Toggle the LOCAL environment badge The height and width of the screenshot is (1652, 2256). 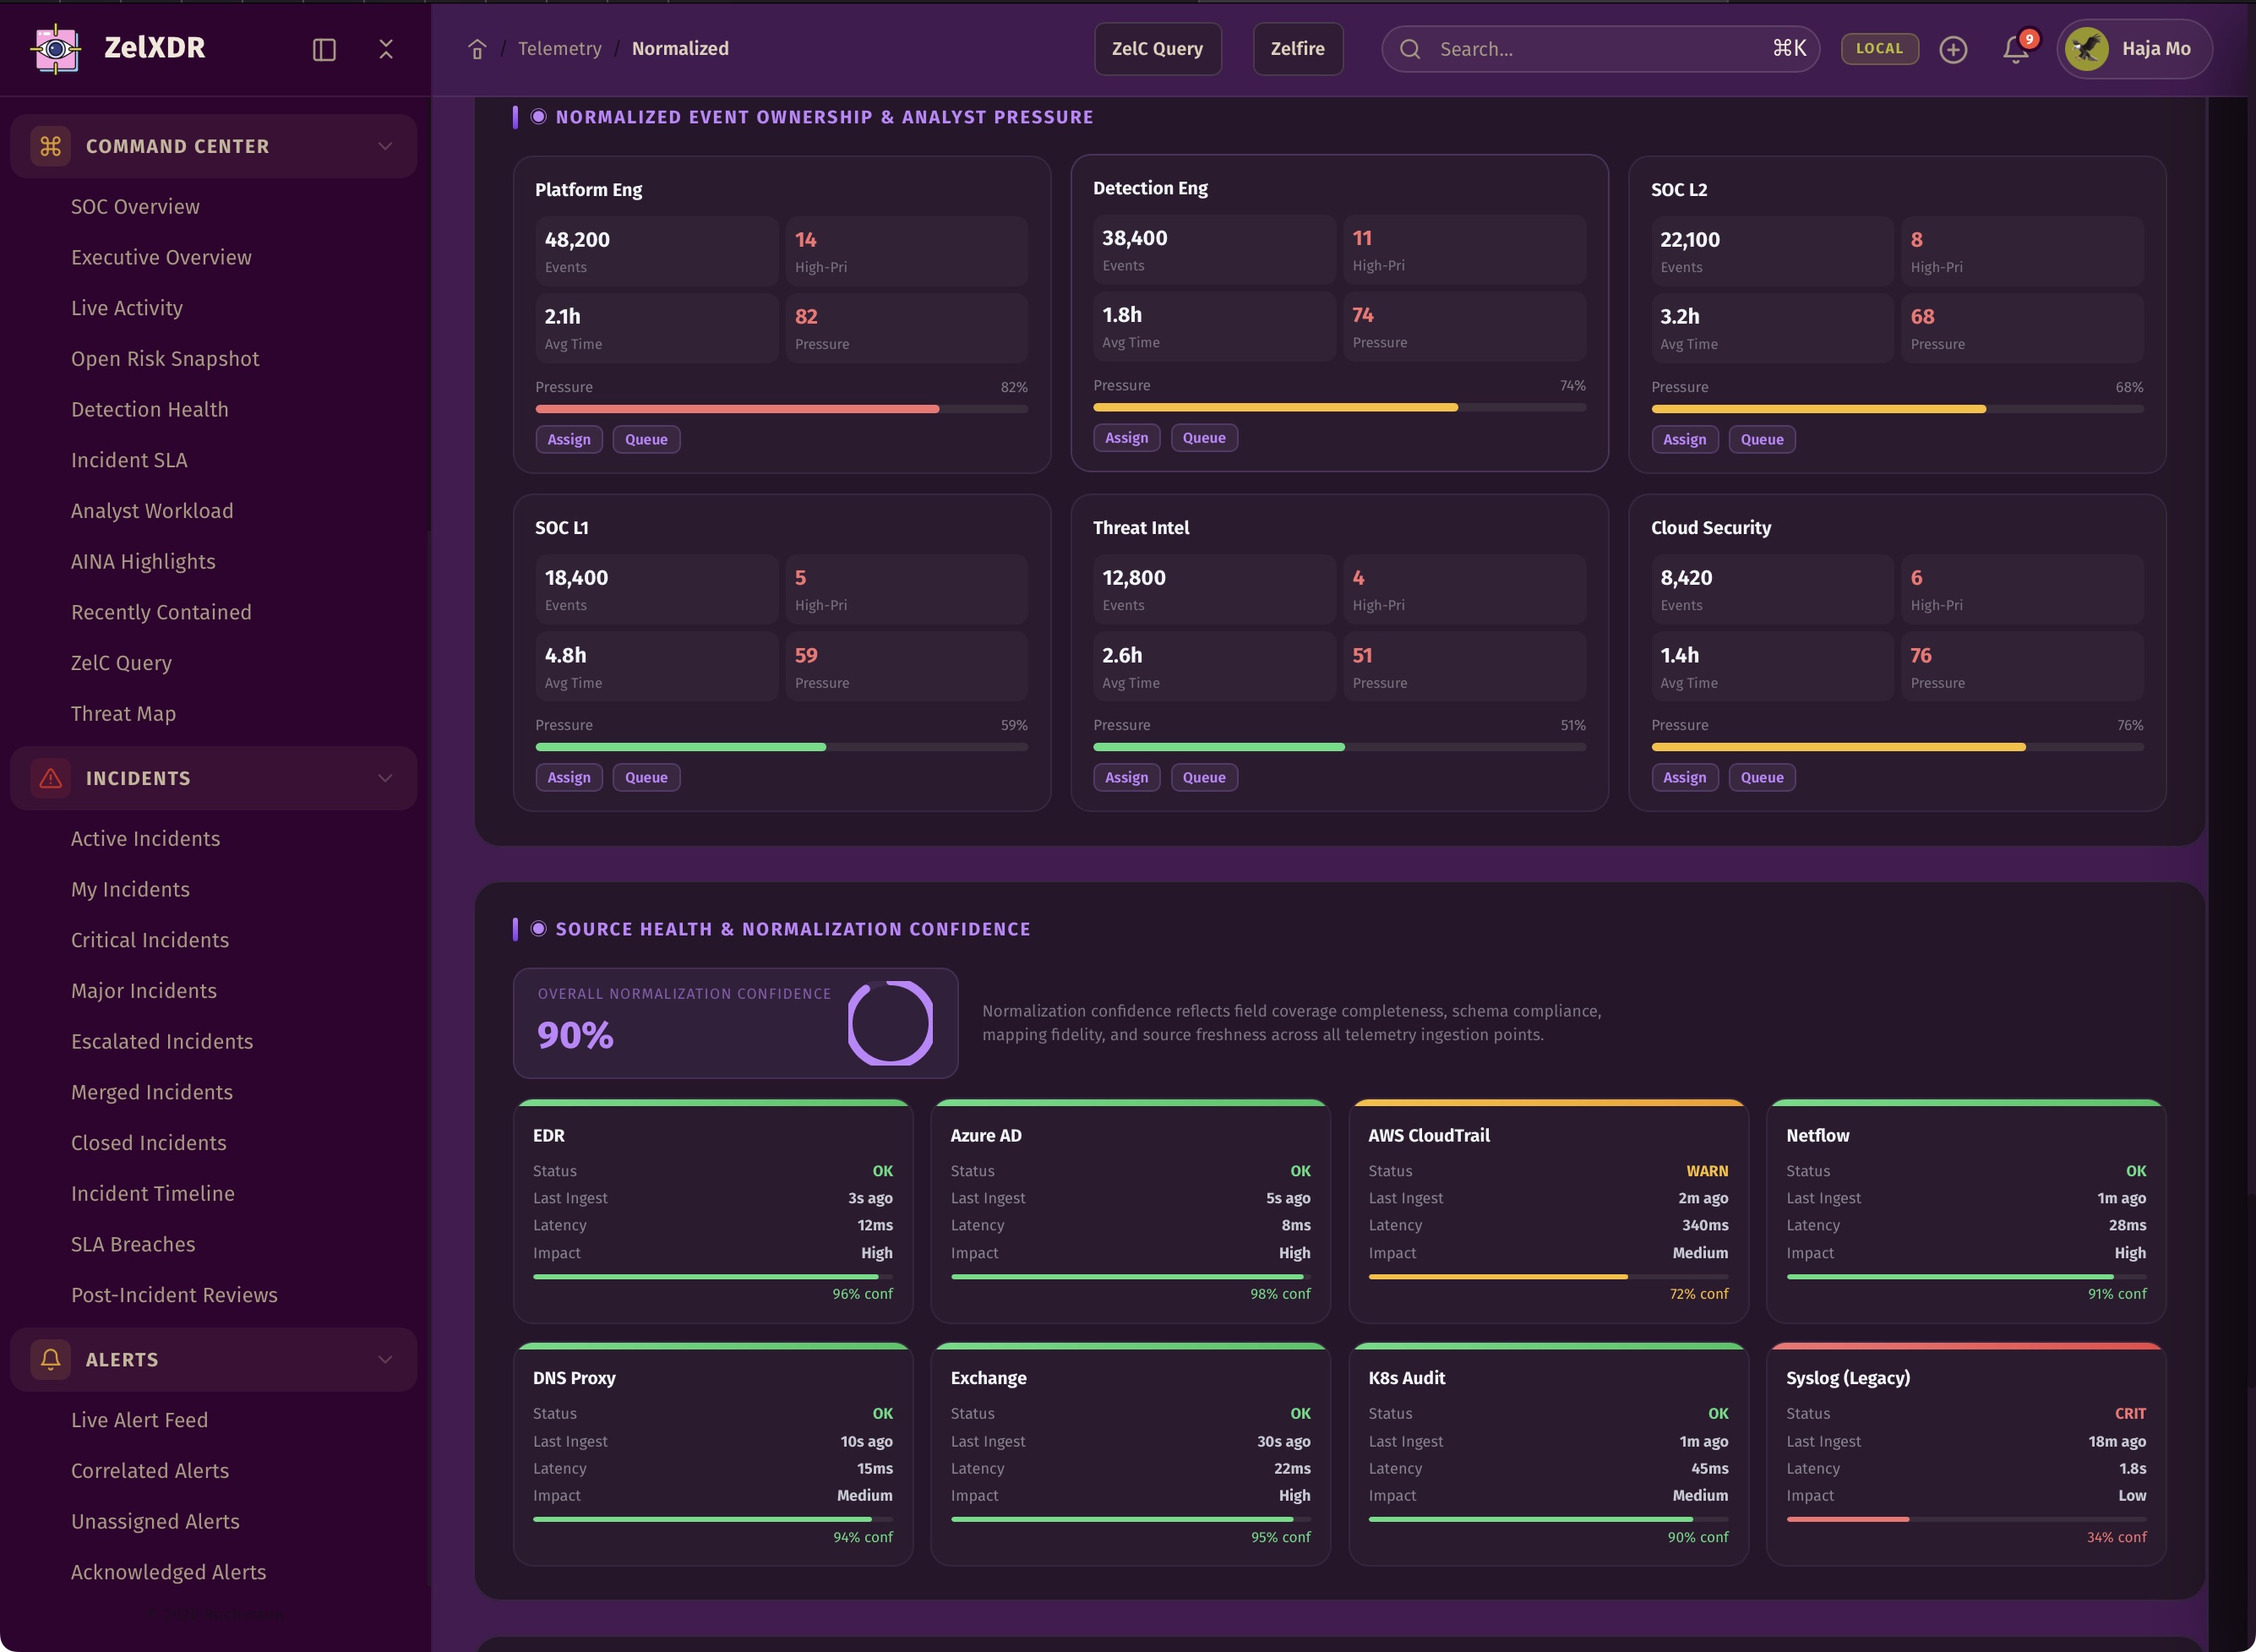click(x=1879, y=48)
